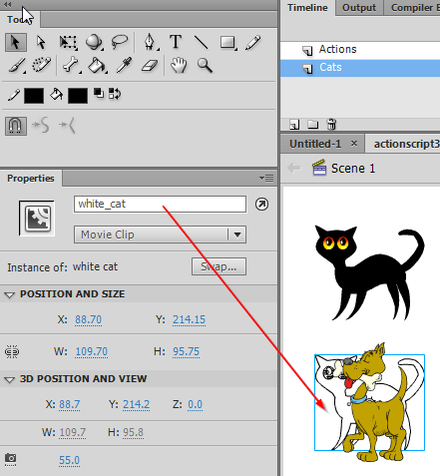
Task: Select the Subselection tool
Action: pos(41,42)
